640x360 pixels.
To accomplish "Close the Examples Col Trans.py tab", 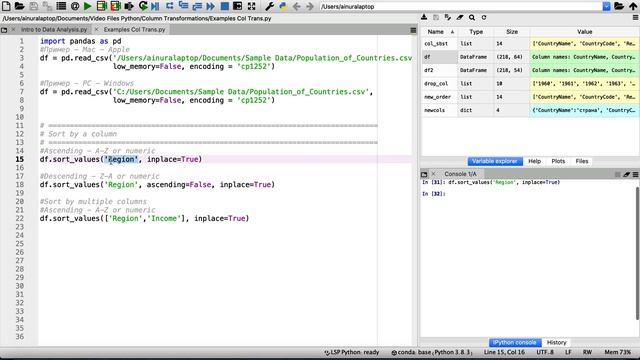I will 97,29.
